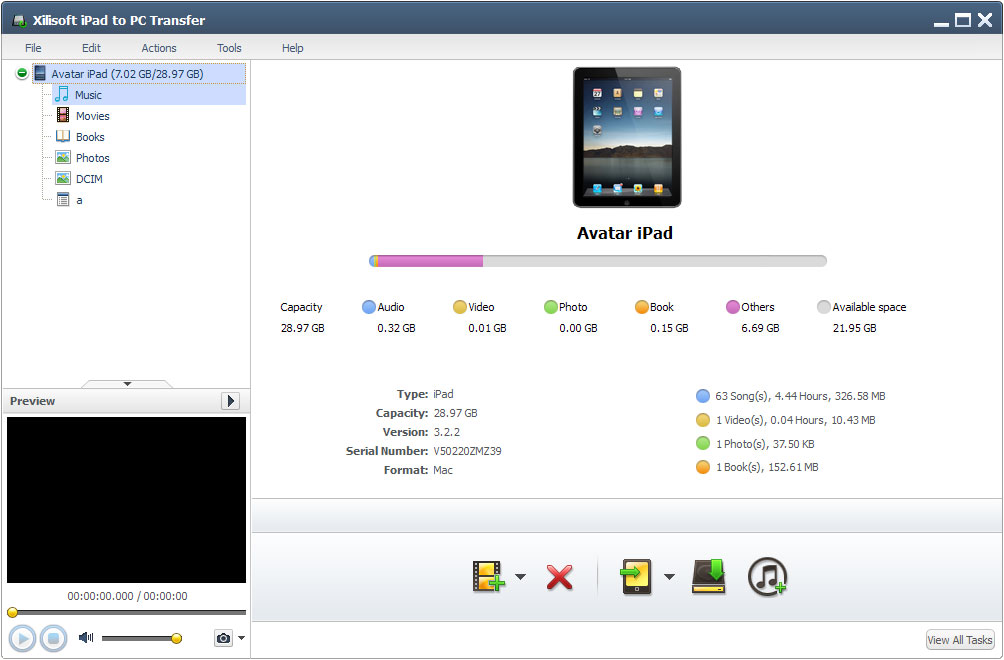Click the serial number V50220ZMZ39
The image size is (1004, 660).
(x=467, y=451)
